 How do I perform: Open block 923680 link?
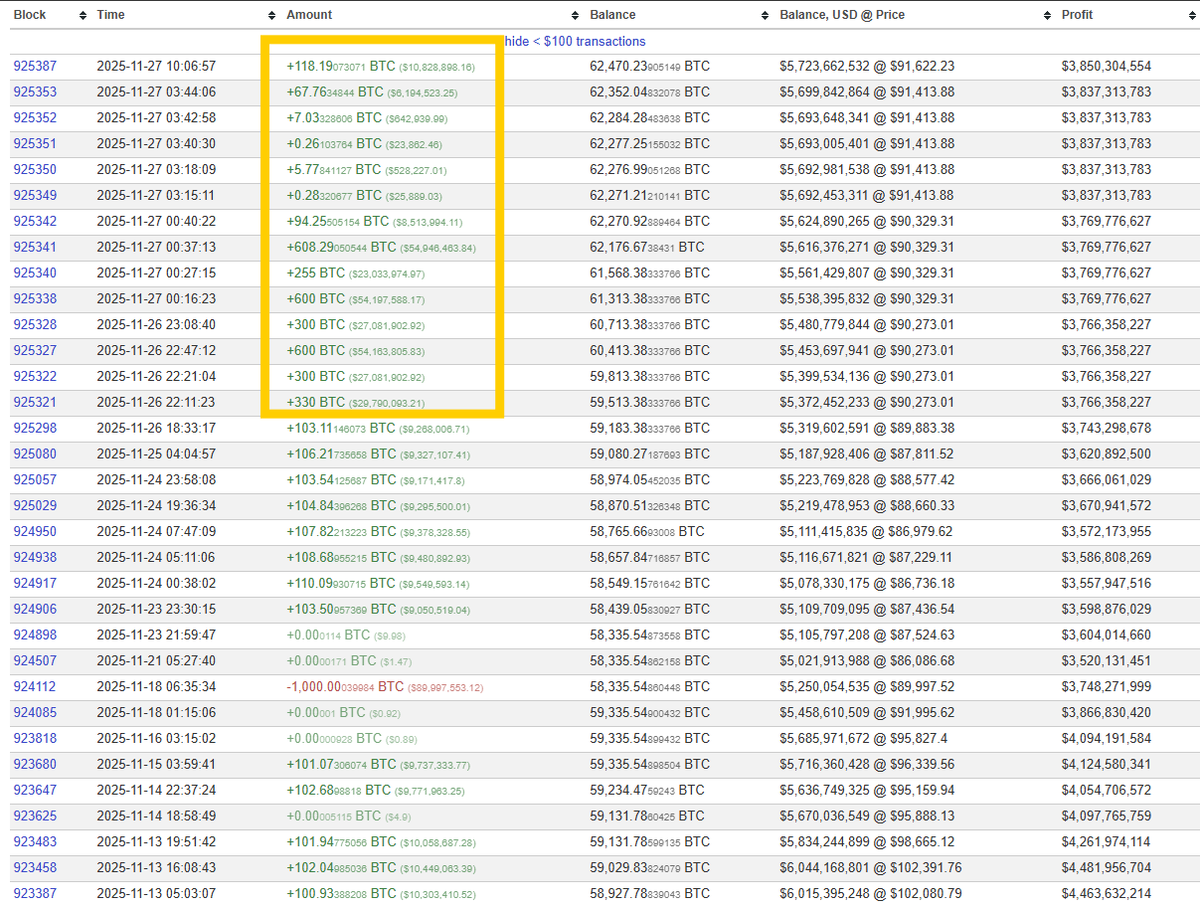click(35, 764)
